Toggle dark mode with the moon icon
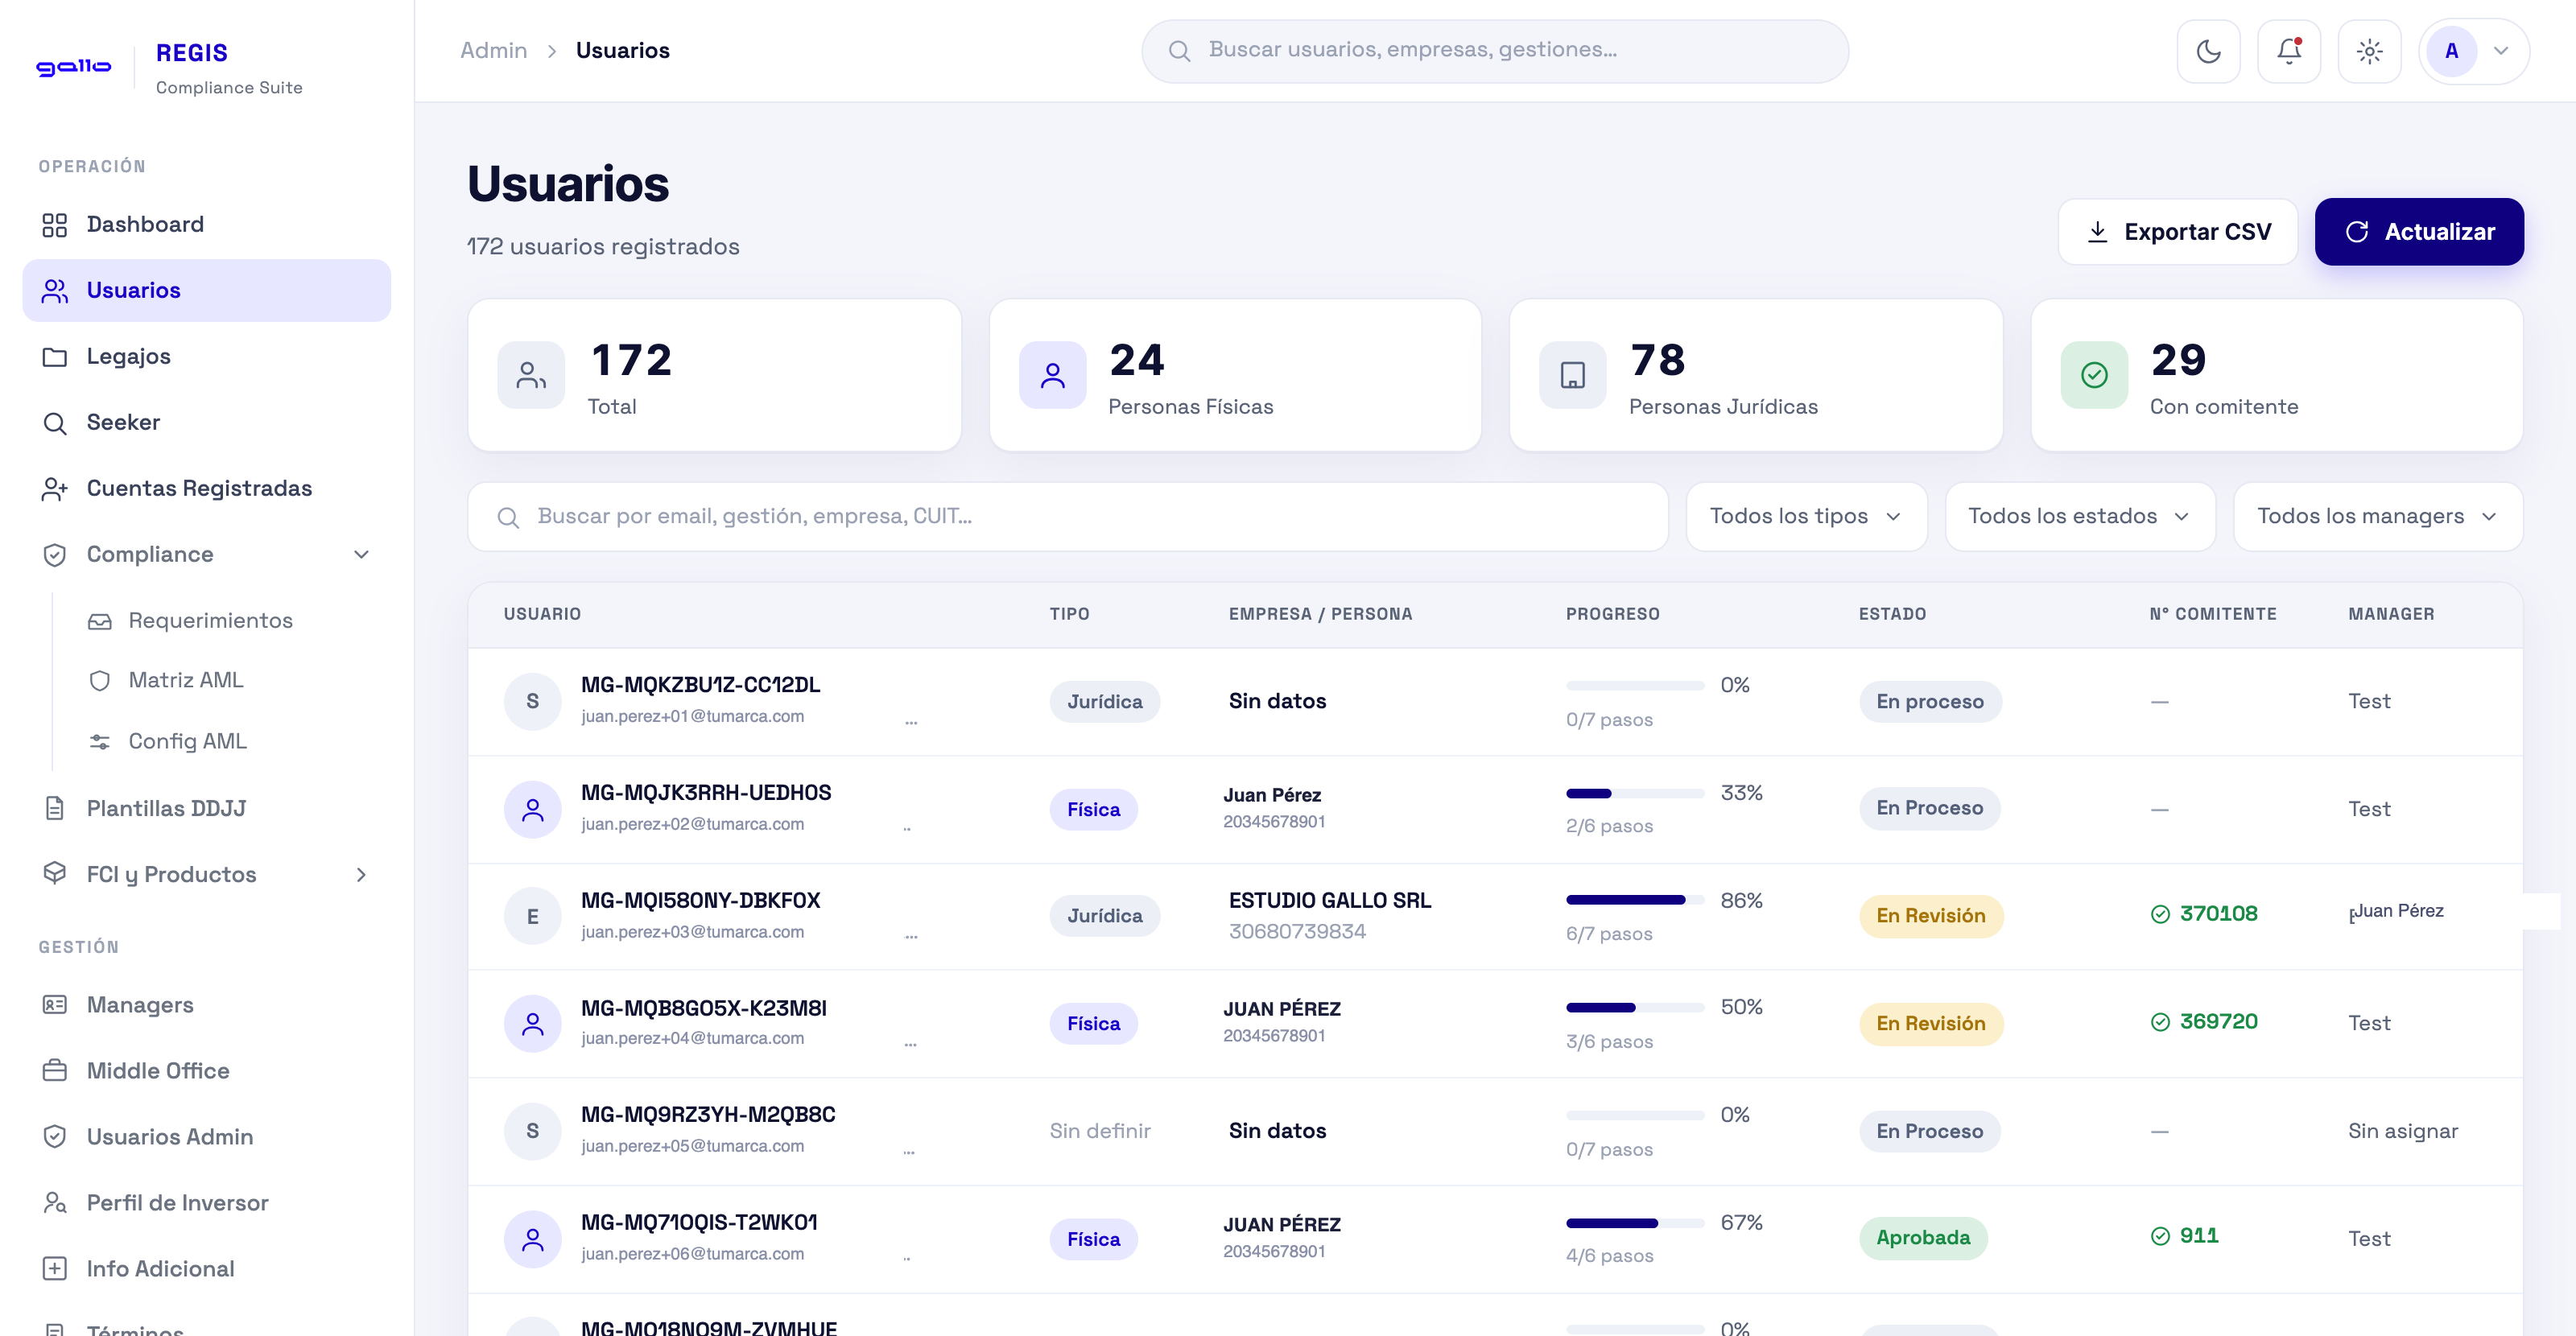Image resolution: width=2576 pixels, height=1336 pixels. tap(2208, 51)
